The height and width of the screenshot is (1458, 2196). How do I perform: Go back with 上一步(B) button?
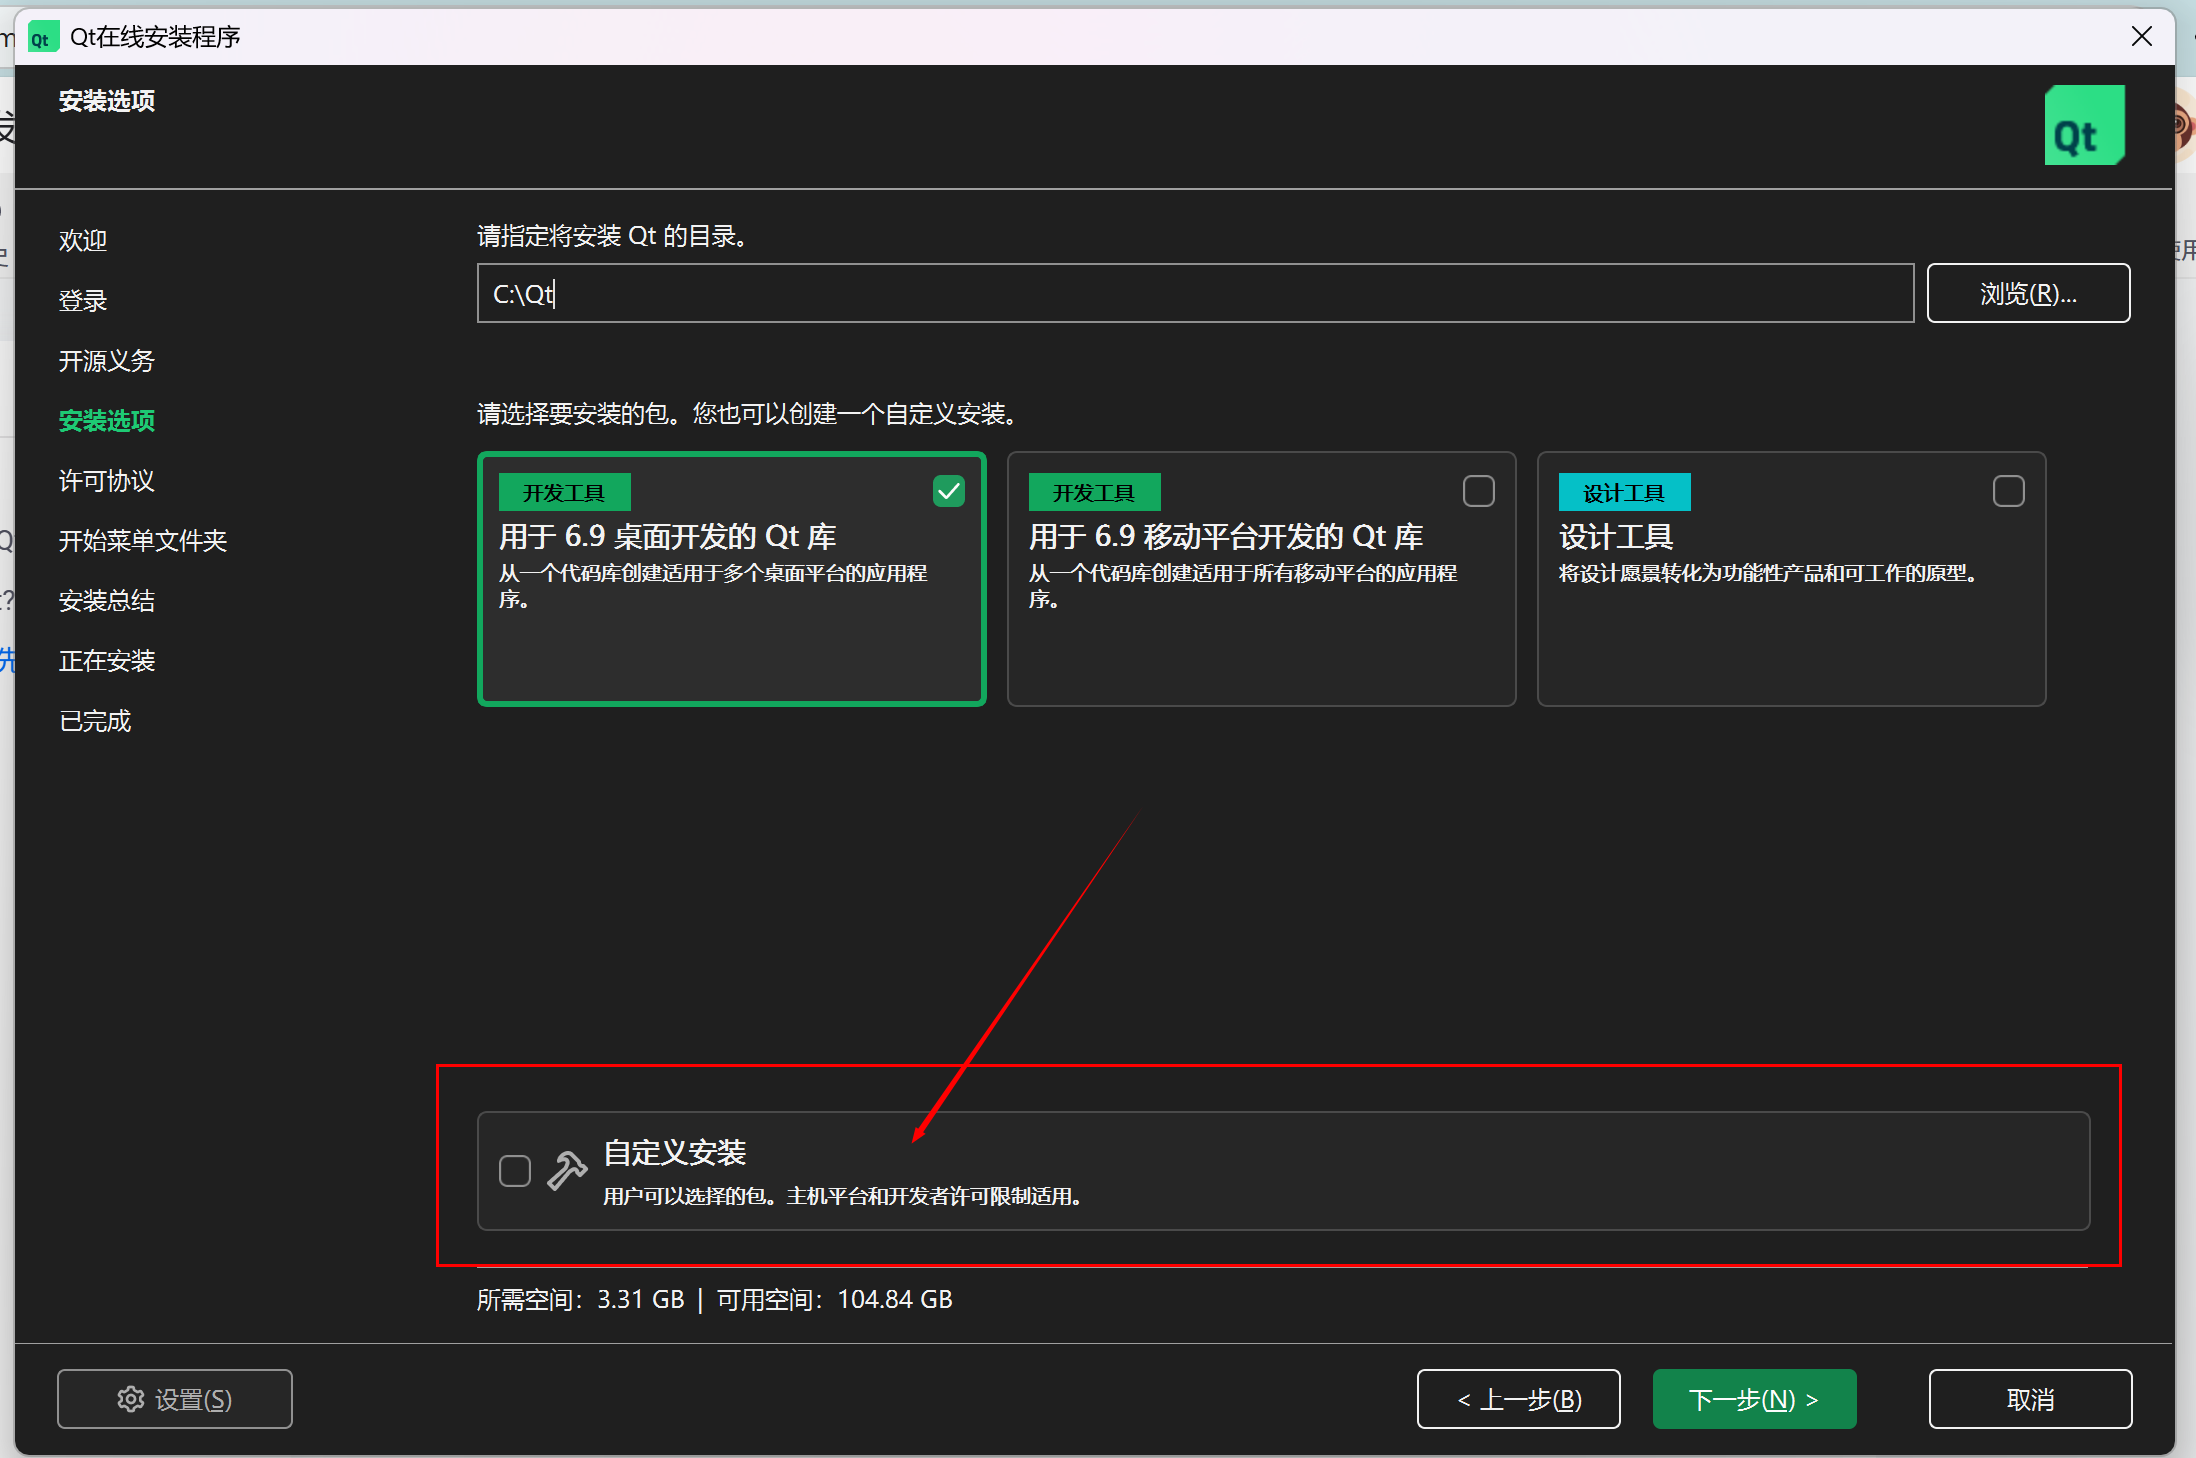[1518, 1398]
